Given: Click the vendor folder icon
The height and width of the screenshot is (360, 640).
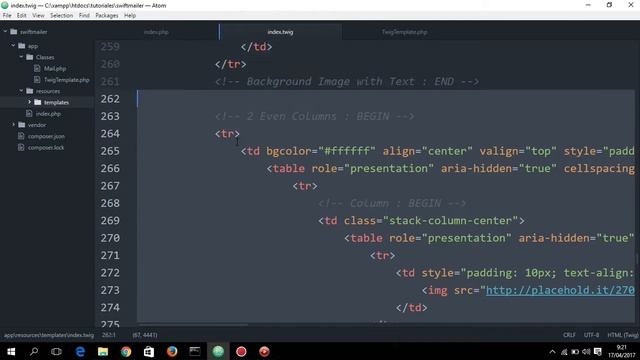Looking at the screenshot, I should coord(22,125).
